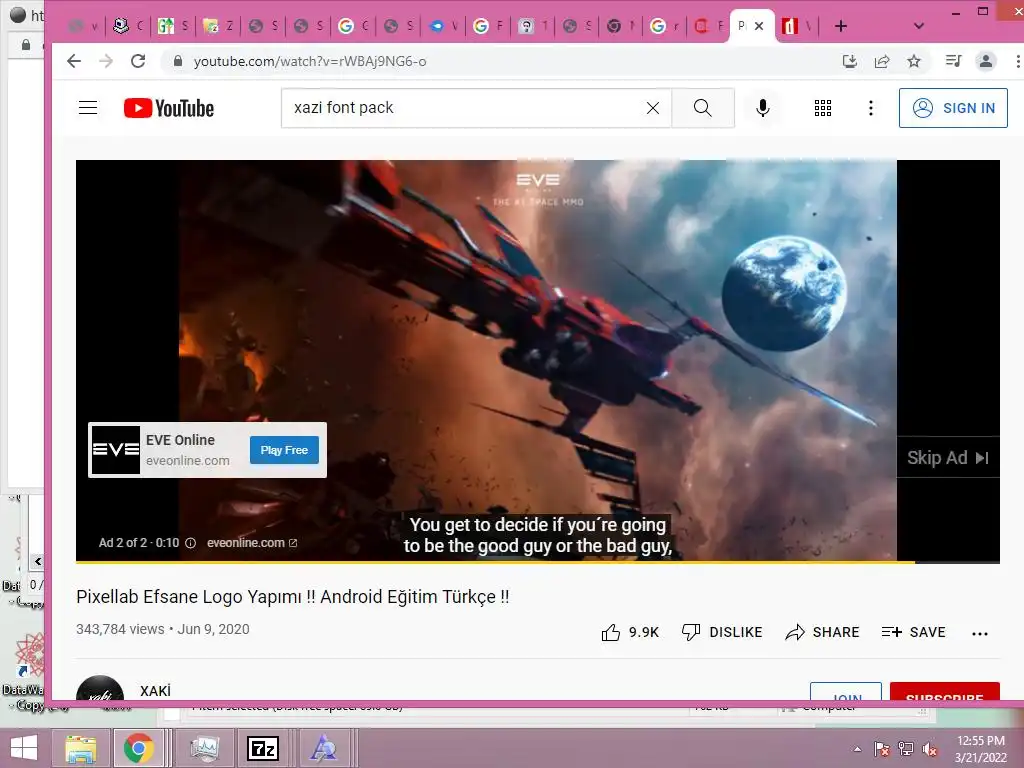
Task: Open the EVE Online ad title link
Action: pyautogui.click(x=180, y=440)
